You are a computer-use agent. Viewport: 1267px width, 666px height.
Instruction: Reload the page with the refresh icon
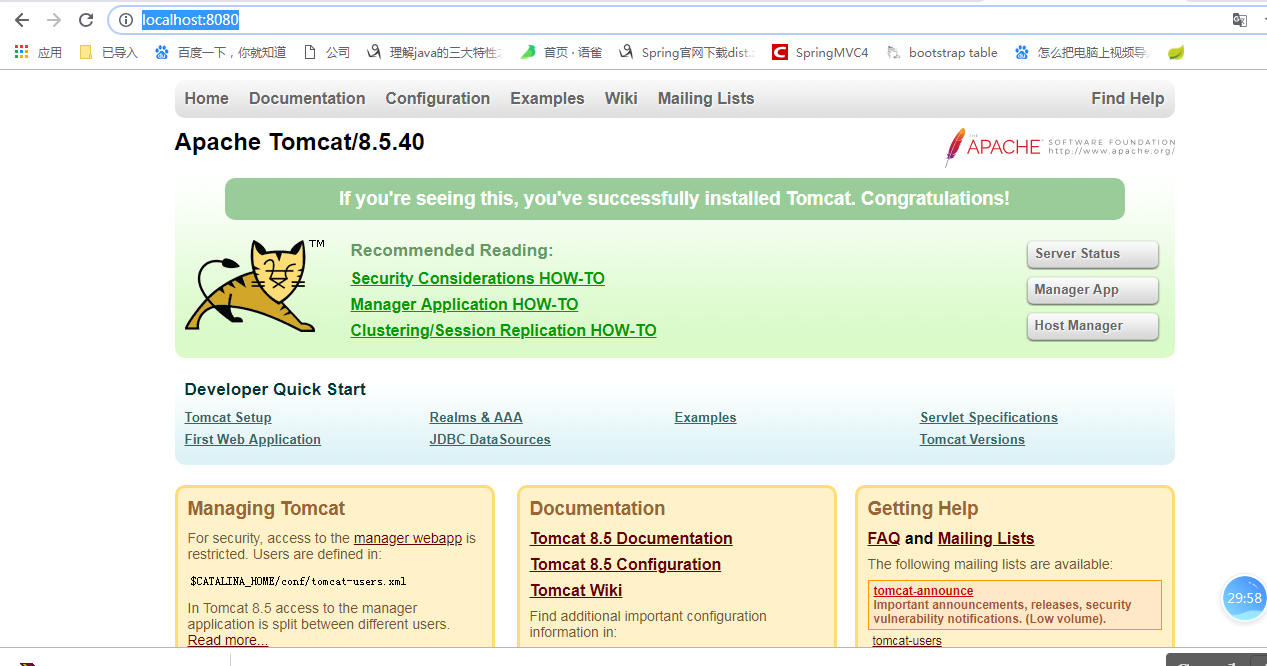coord(86,20)
